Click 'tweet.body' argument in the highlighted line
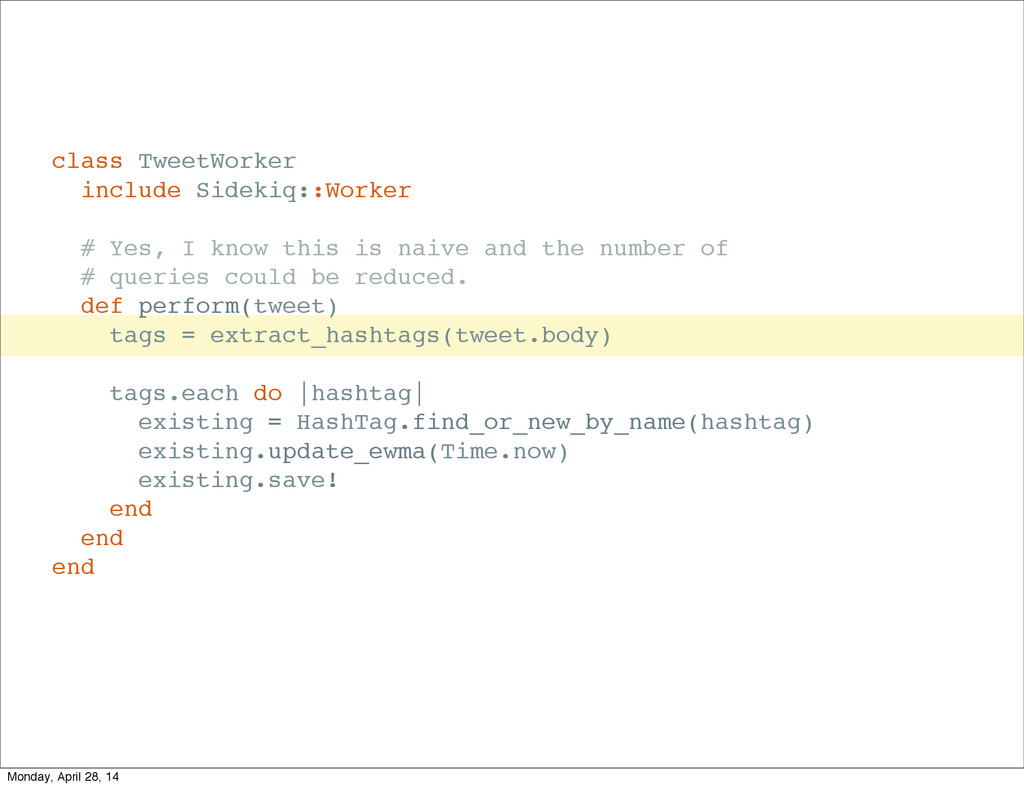Image resolution: width=1024 pixels, height=788 pixels. pyautogui.click(x=526, y=335)
